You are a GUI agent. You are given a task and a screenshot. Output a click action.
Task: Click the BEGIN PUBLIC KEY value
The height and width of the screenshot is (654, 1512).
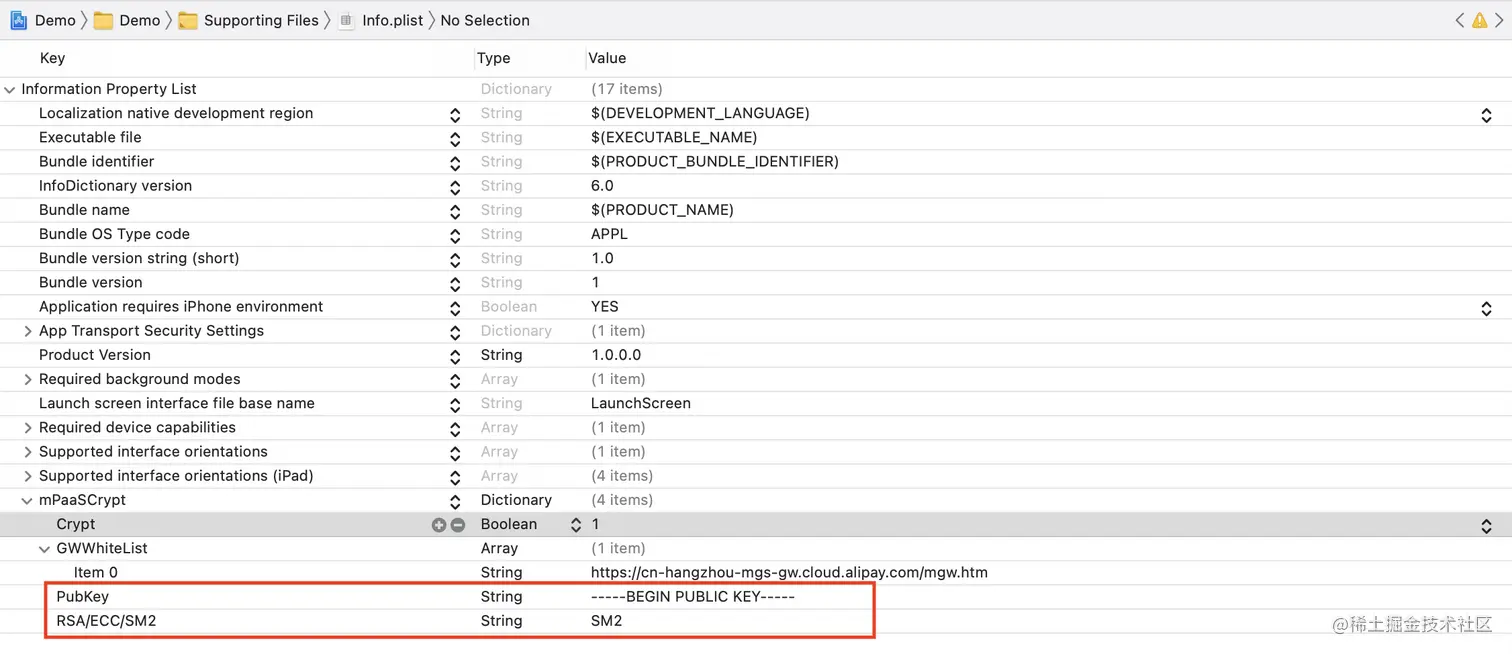pyautogui.click(x=693, y=597)
